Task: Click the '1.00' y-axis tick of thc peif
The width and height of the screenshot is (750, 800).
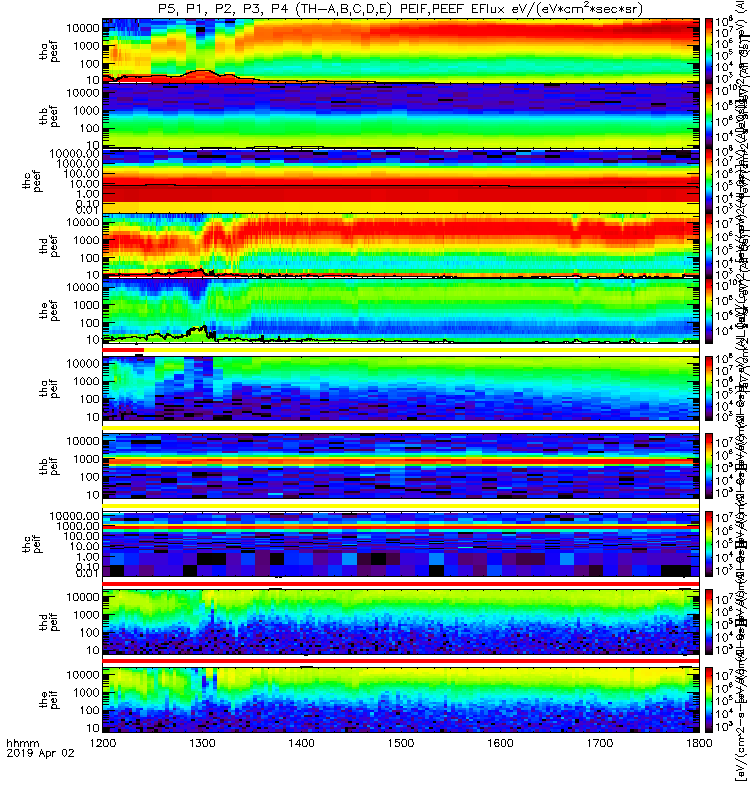Action: [87, 557]
